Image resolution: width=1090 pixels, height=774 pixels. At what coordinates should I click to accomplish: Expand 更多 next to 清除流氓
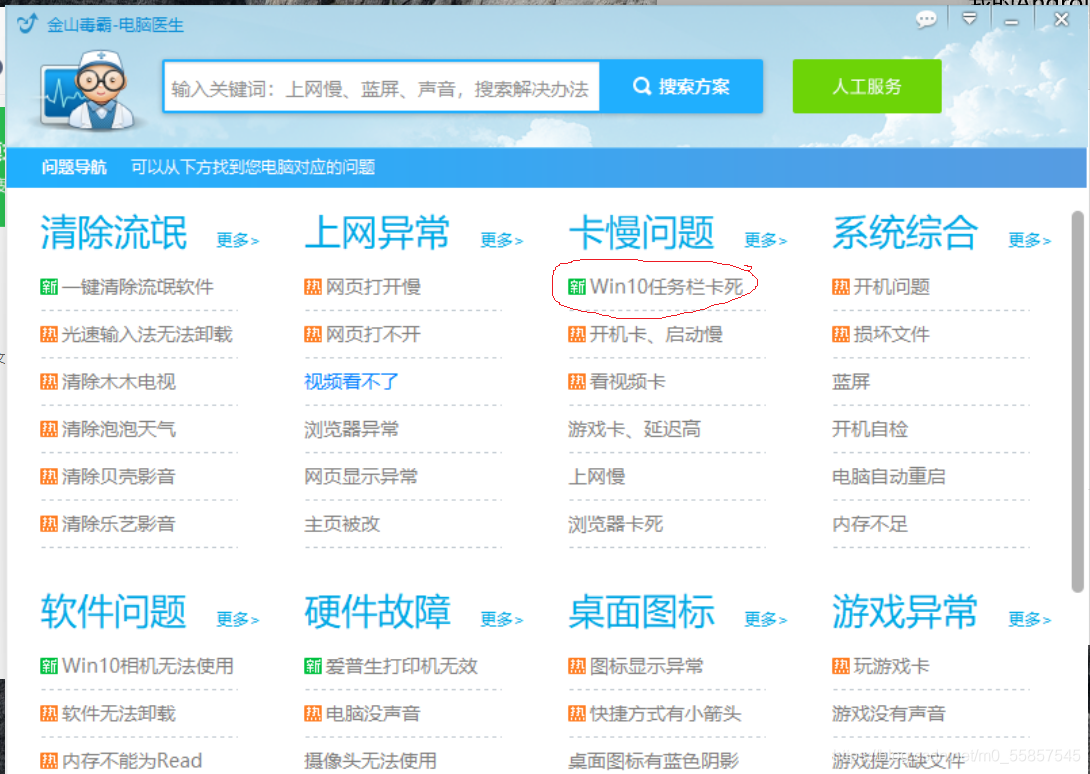point(238,240)
